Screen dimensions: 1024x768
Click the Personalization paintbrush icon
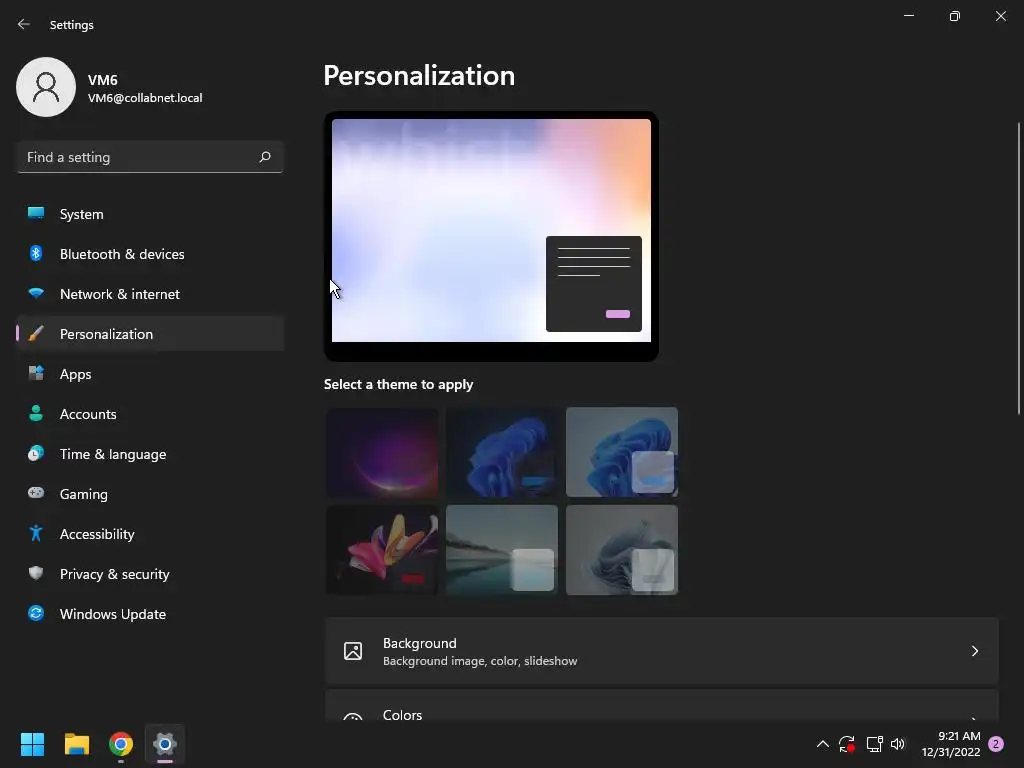coord(36,334)
